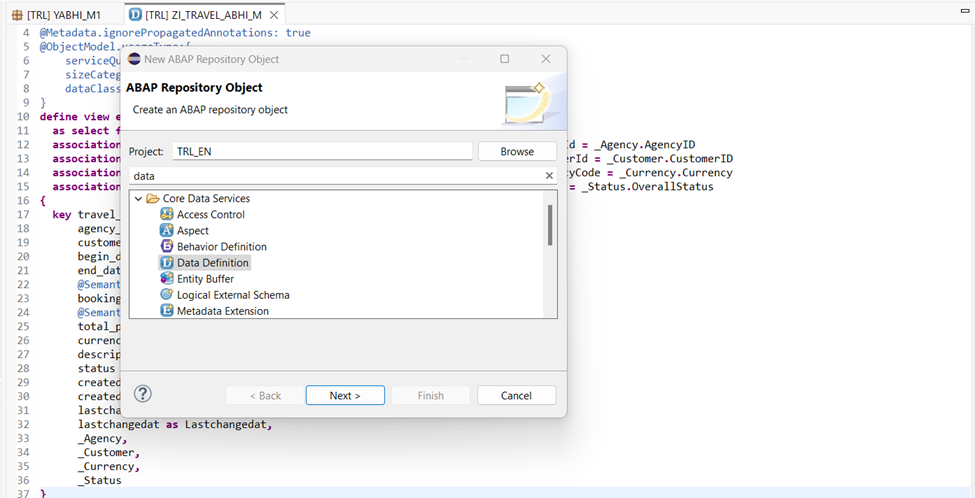
Task: Click the Behavior Definition icon
Action: 167,247
